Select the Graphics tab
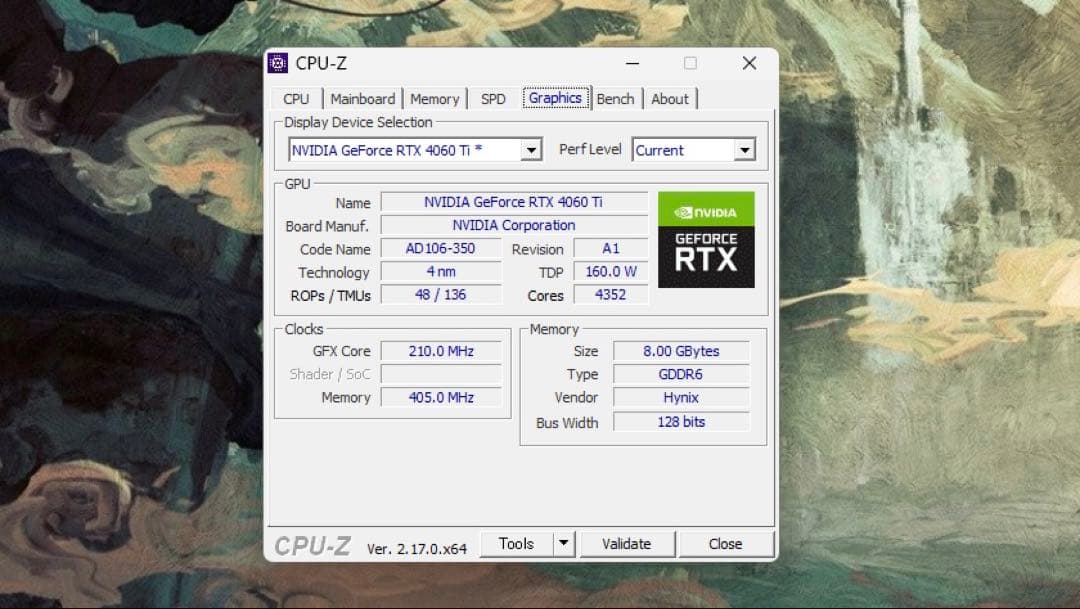This screenshot has width=1080, height=609. click(x=555, y=98)
